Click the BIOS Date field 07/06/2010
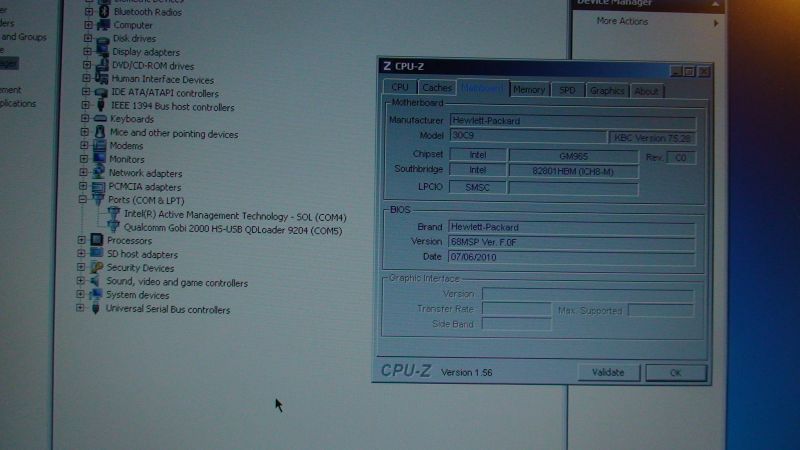The width and height of the screenshot is (800, 450). [571, 257]
